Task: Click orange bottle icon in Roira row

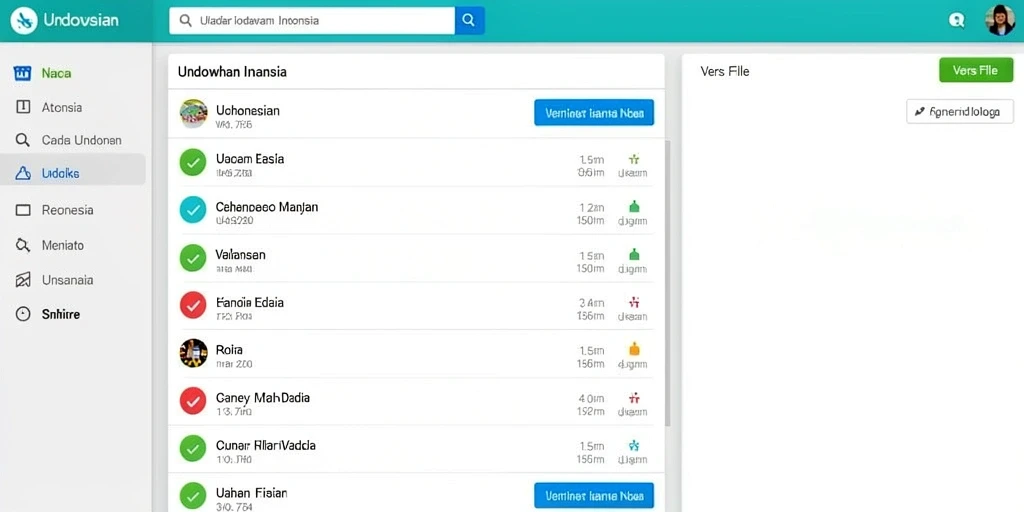Action: click(633, 349)
